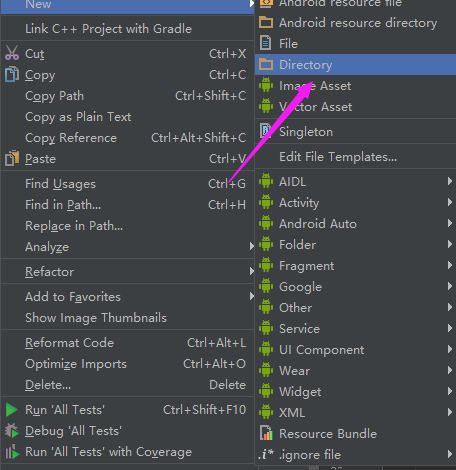Click the Resource Bundle chart icon

pyautogui.click(x=266, y=433)
